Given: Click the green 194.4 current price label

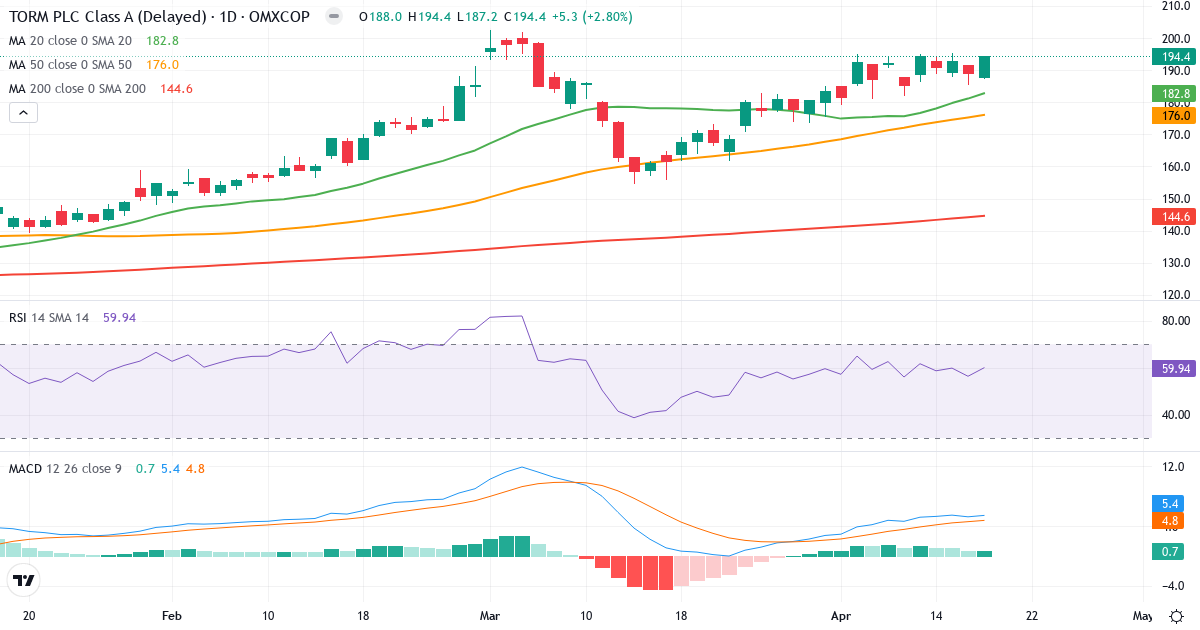Looking at the screenshot, I should coord(1172,58).
